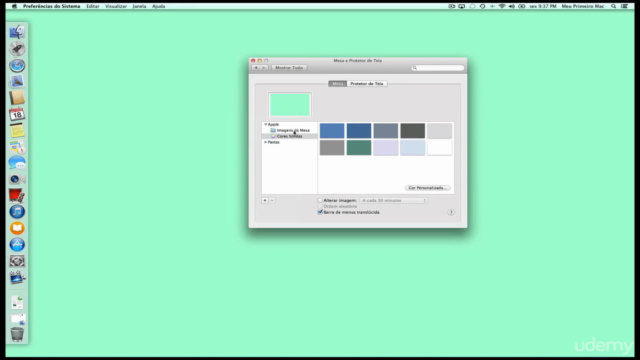Open FaceTime camera icon in Dock
This screenshot has width=640, height=360.
tap(17, 179)
